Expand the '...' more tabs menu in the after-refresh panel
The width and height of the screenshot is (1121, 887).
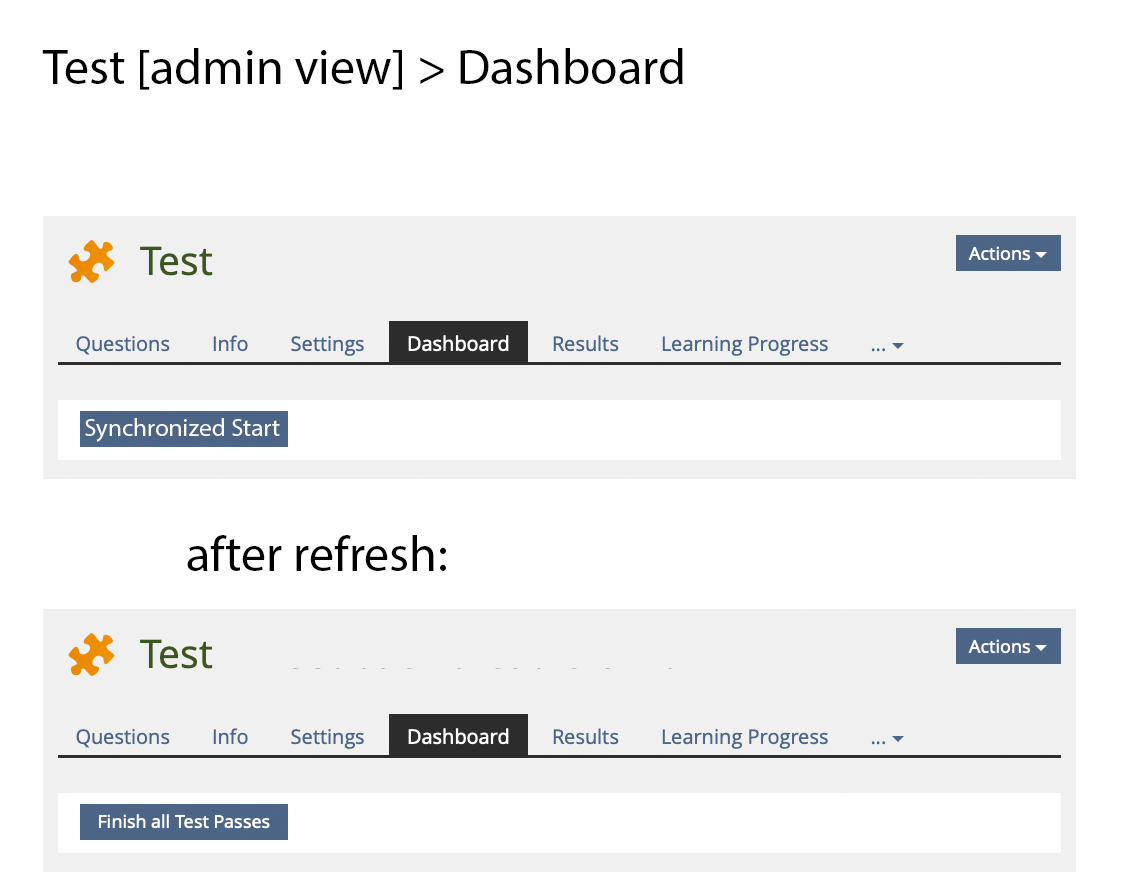887,737
